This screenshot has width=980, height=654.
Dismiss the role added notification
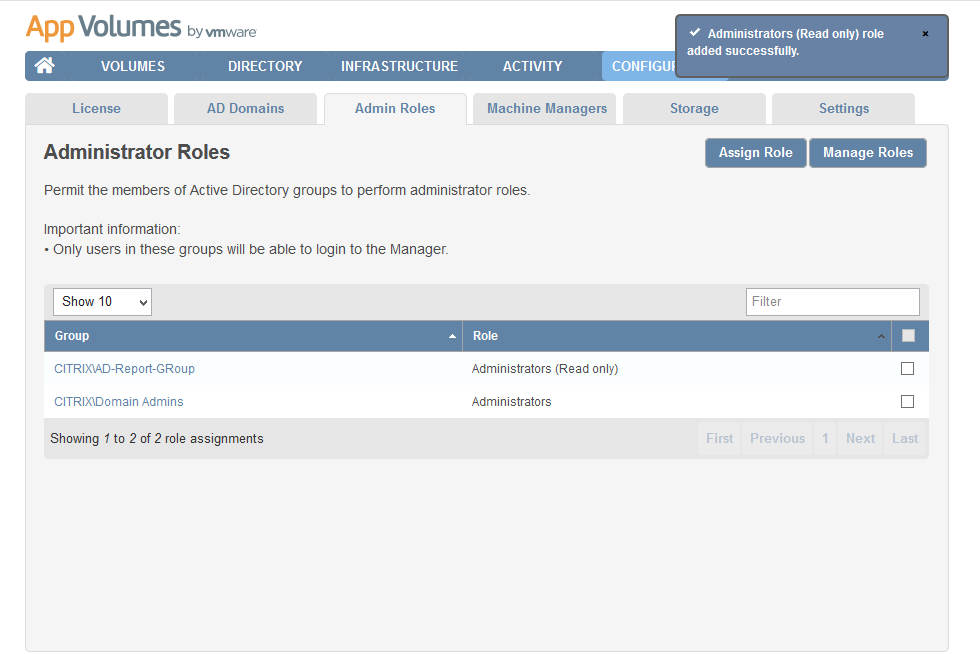tap(926, 34)
